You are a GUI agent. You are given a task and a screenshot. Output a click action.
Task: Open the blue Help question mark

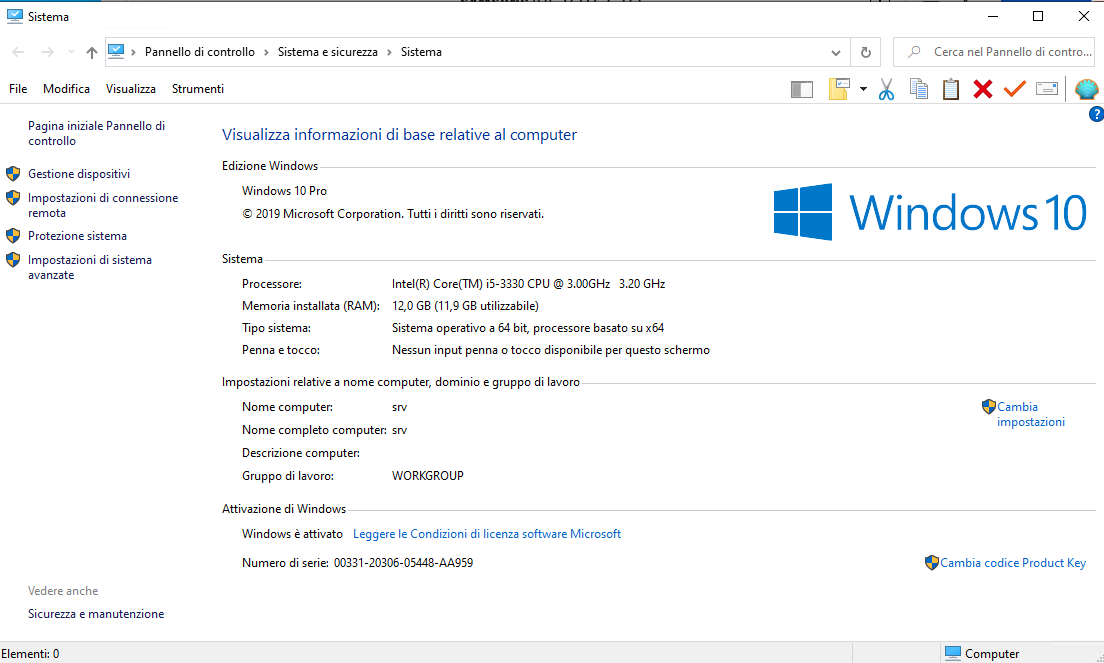(x=1096, y=114)
